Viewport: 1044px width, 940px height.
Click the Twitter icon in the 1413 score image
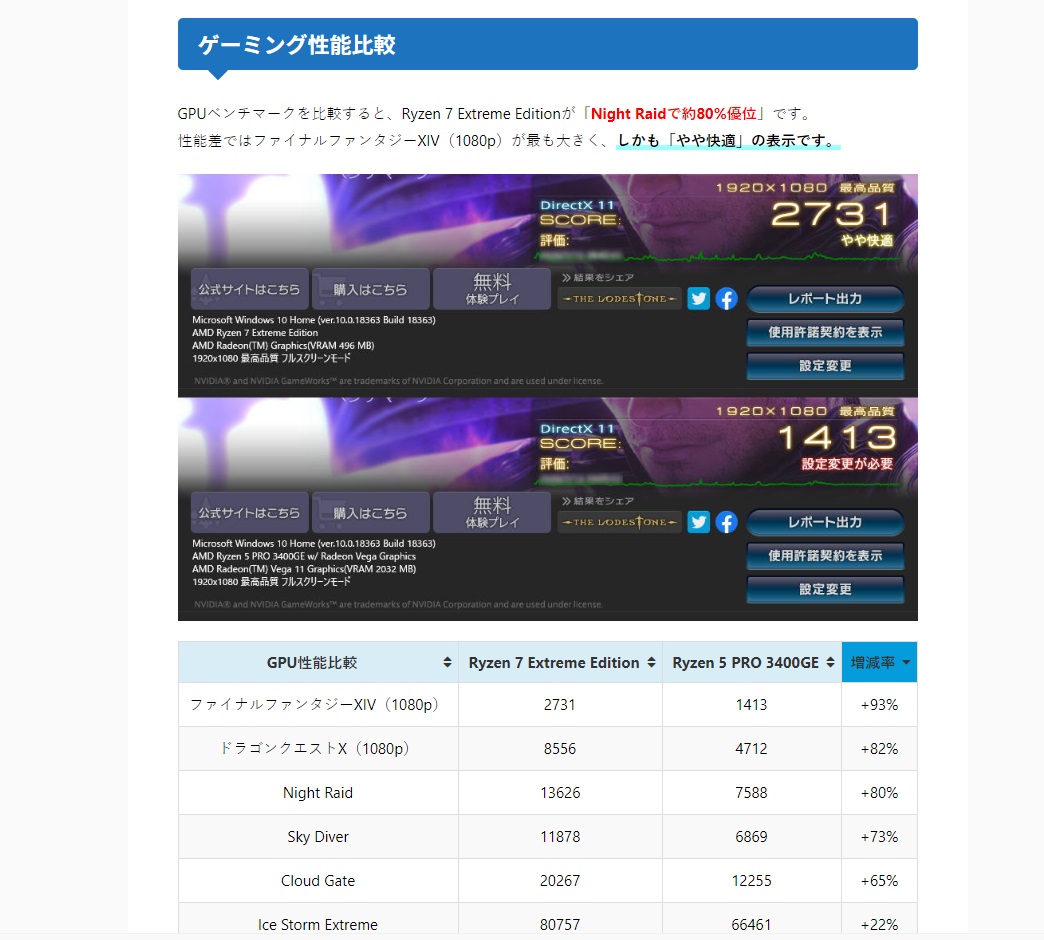(698, 522)
